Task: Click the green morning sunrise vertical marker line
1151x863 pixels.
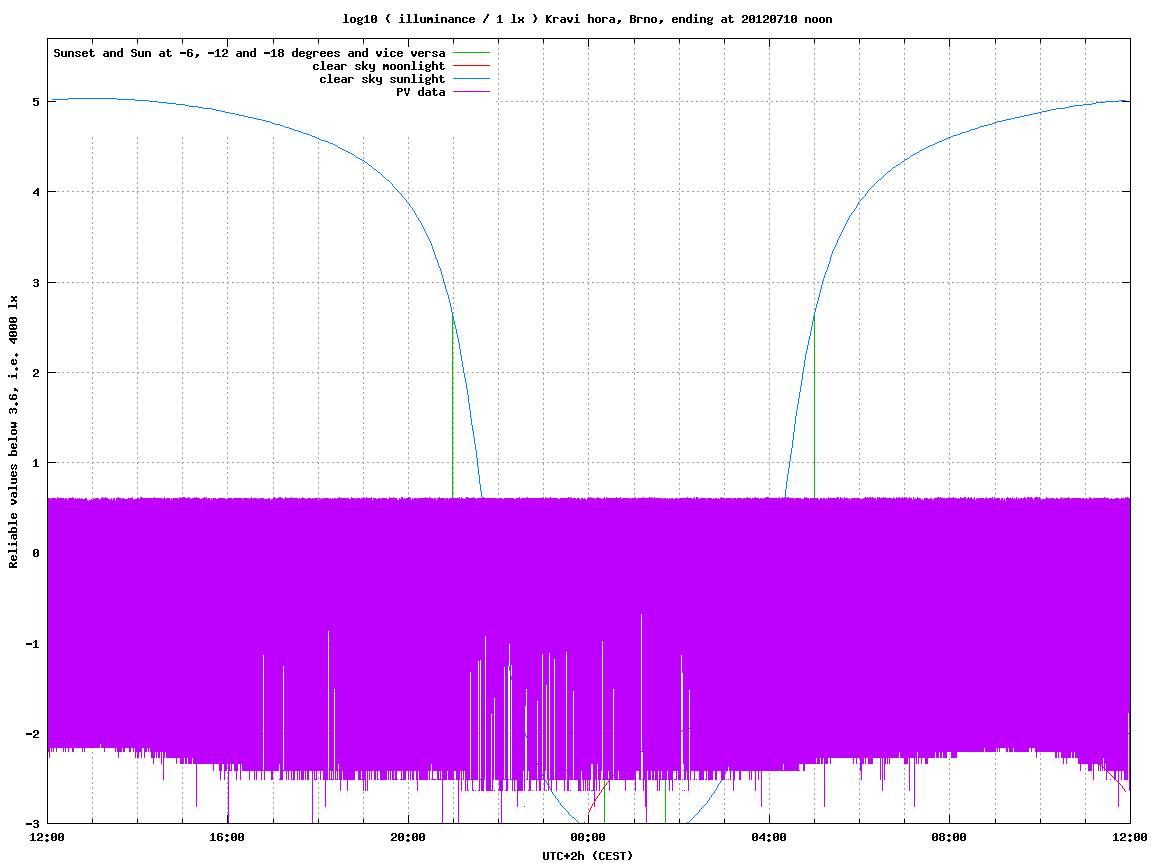Action: point(814,406)
